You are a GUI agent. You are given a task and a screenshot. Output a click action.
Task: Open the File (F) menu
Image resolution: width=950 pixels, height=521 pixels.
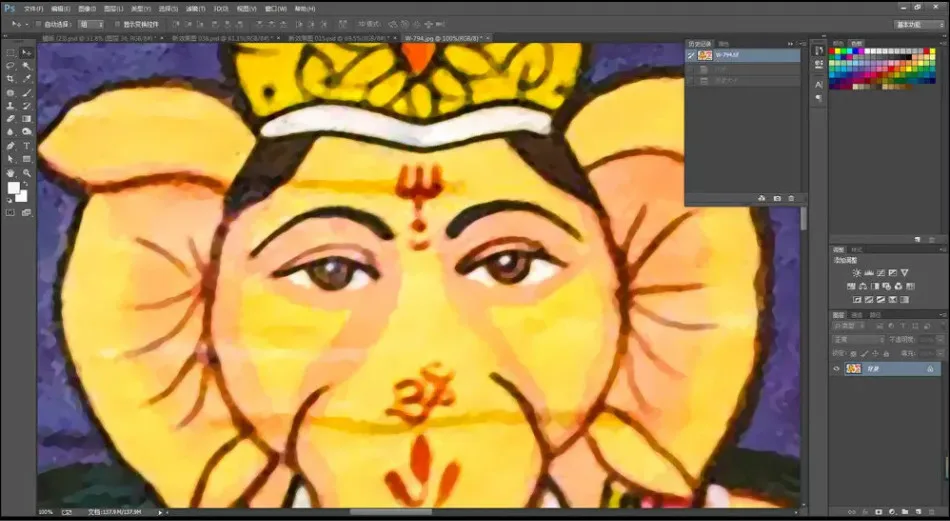coord(33,8)
